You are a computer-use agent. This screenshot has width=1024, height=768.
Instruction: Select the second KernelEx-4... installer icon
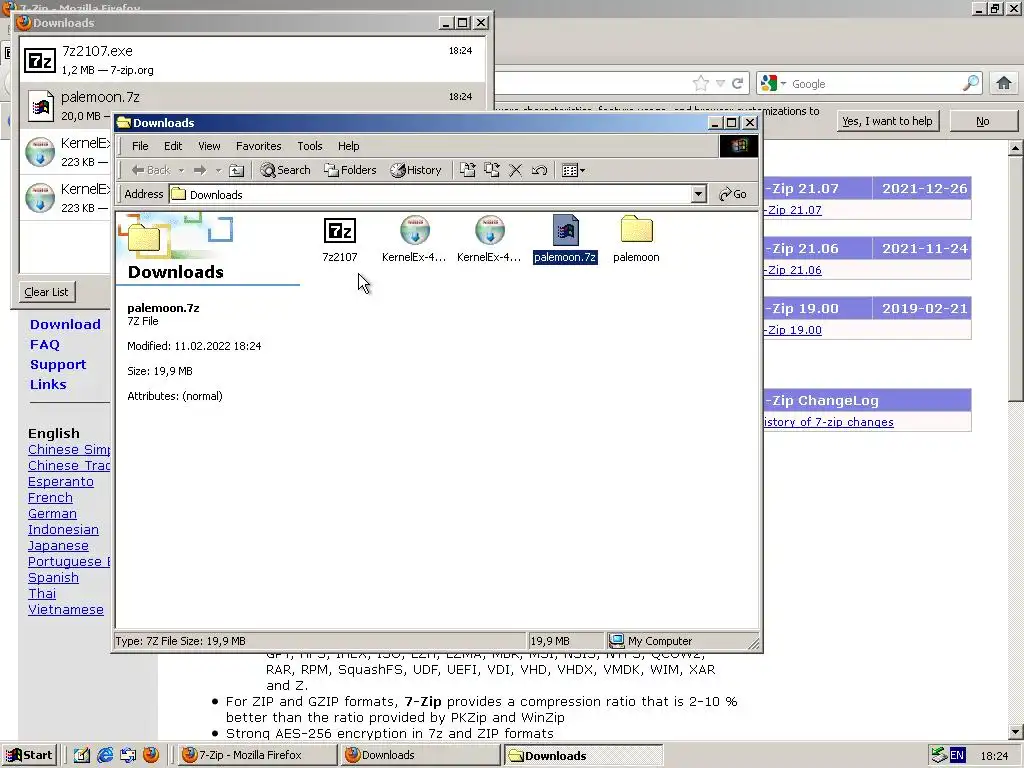pyautogui.click(x=490, y=230)
